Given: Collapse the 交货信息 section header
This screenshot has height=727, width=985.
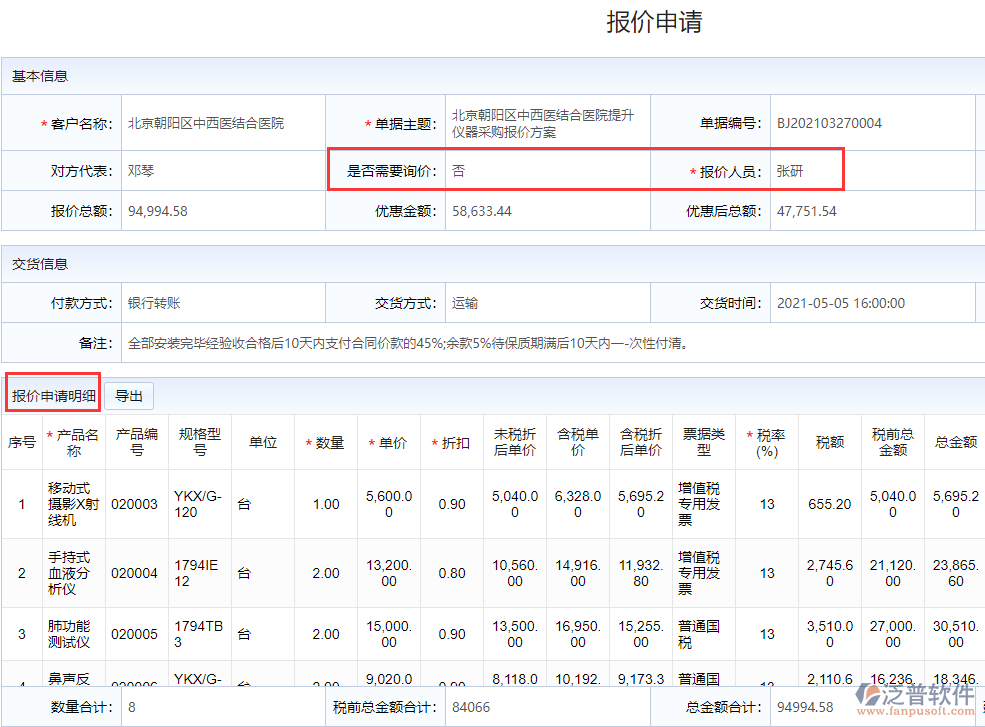Looking at the screenshot, I should coord(37,263).
